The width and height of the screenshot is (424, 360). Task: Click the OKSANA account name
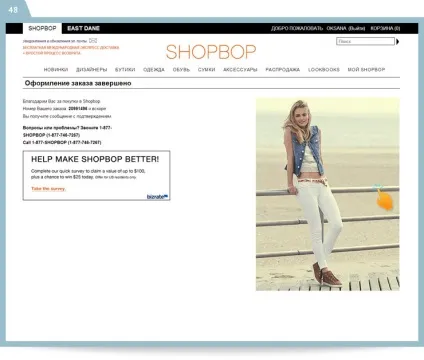(336, 28)
